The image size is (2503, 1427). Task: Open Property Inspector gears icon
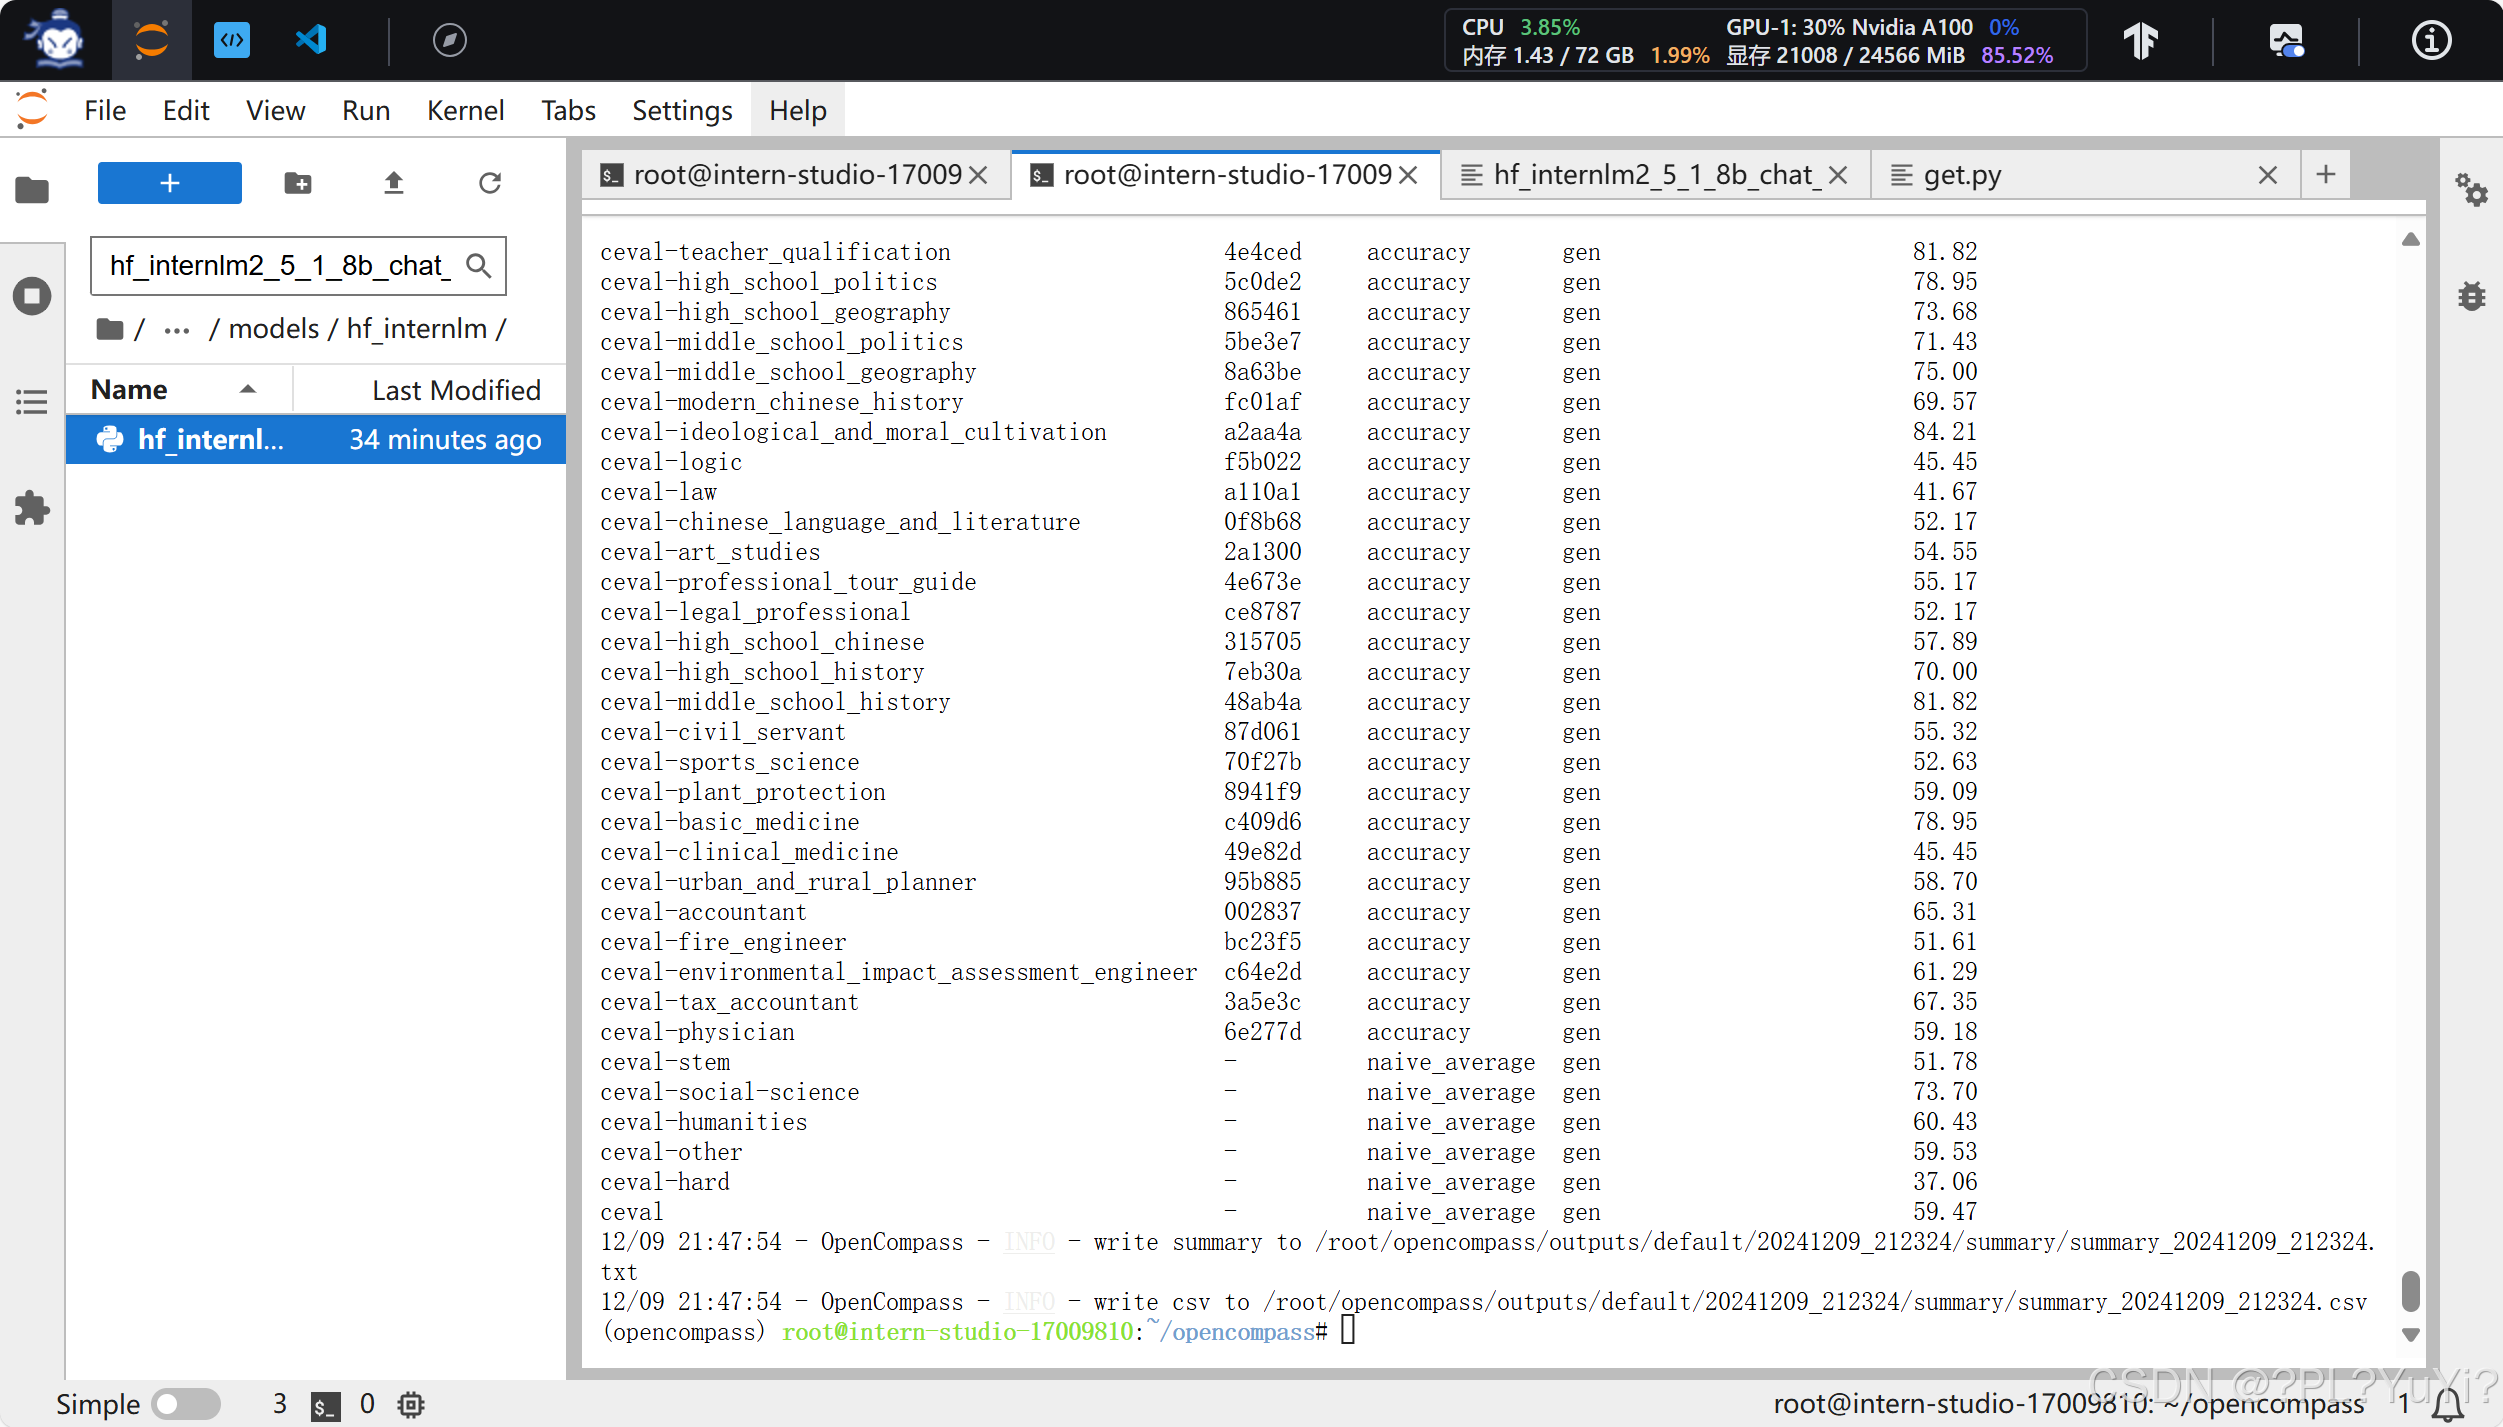click(x=2471, y=189)
